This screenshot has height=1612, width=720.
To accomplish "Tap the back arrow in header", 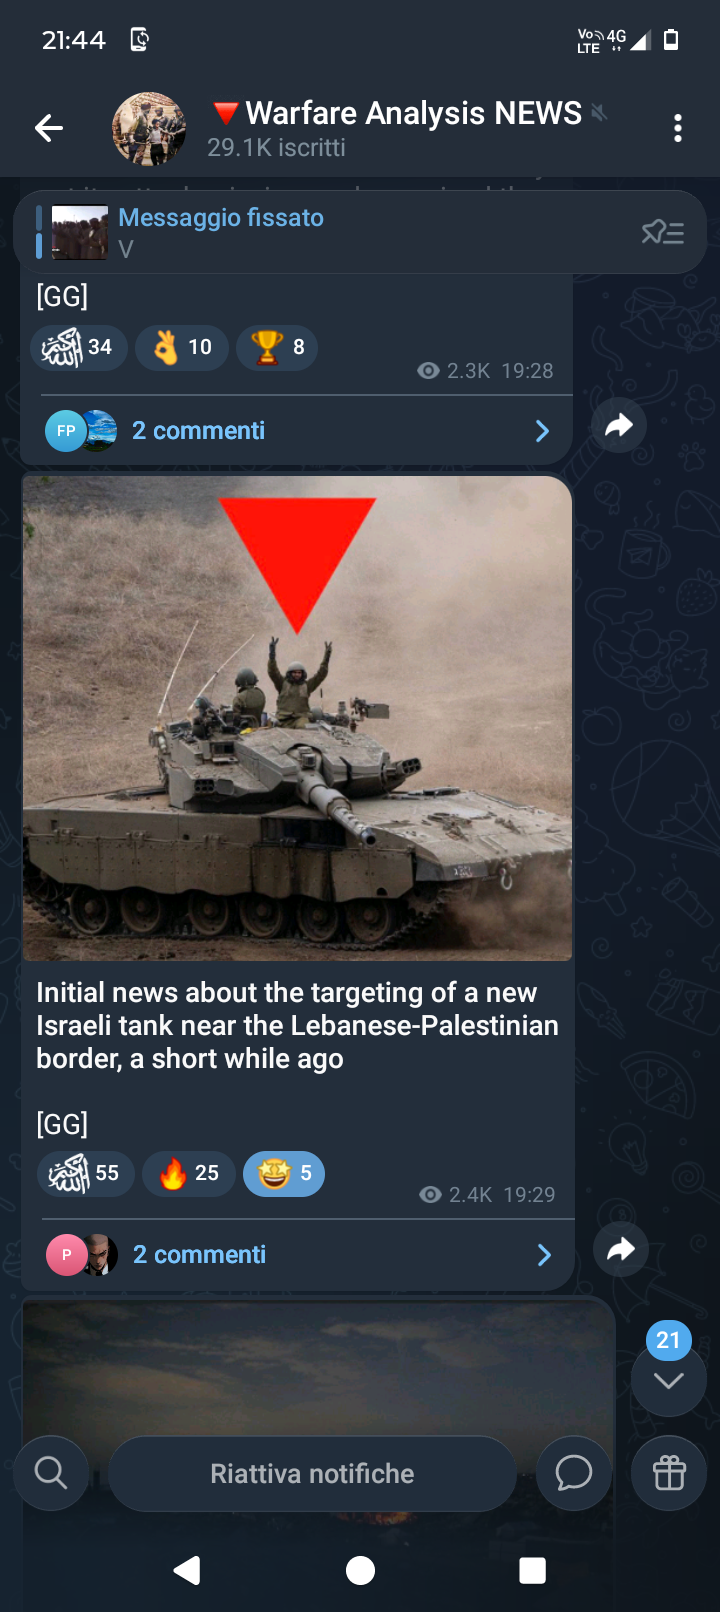I will pos(49,128).
